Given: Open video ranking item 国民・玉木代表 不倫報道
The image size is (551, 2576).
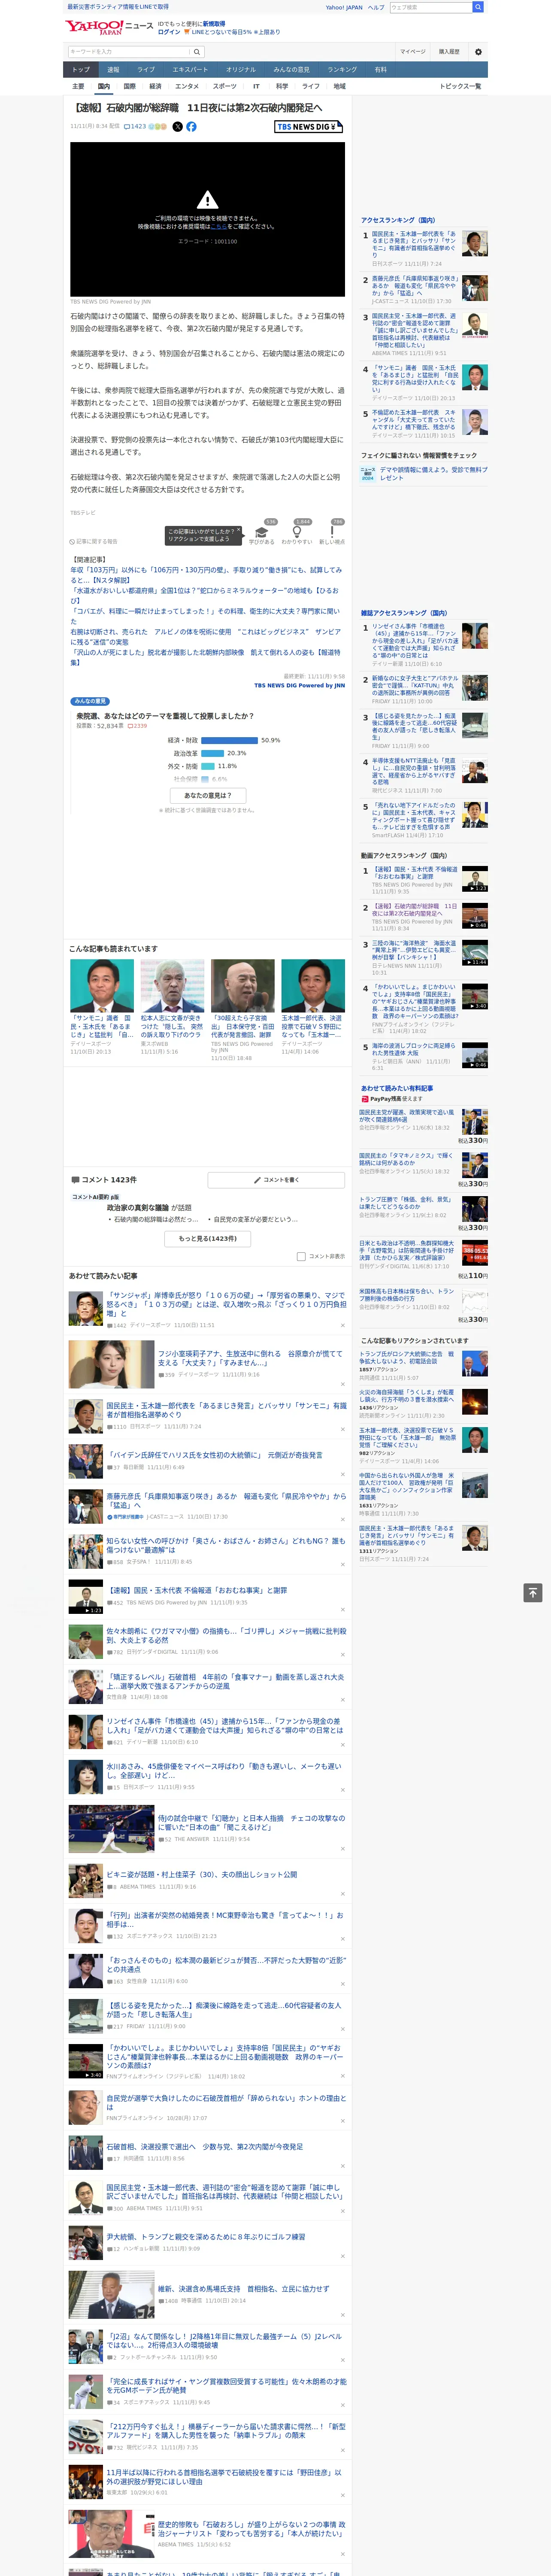Looking at the screenshot, I should coord(414,873).
